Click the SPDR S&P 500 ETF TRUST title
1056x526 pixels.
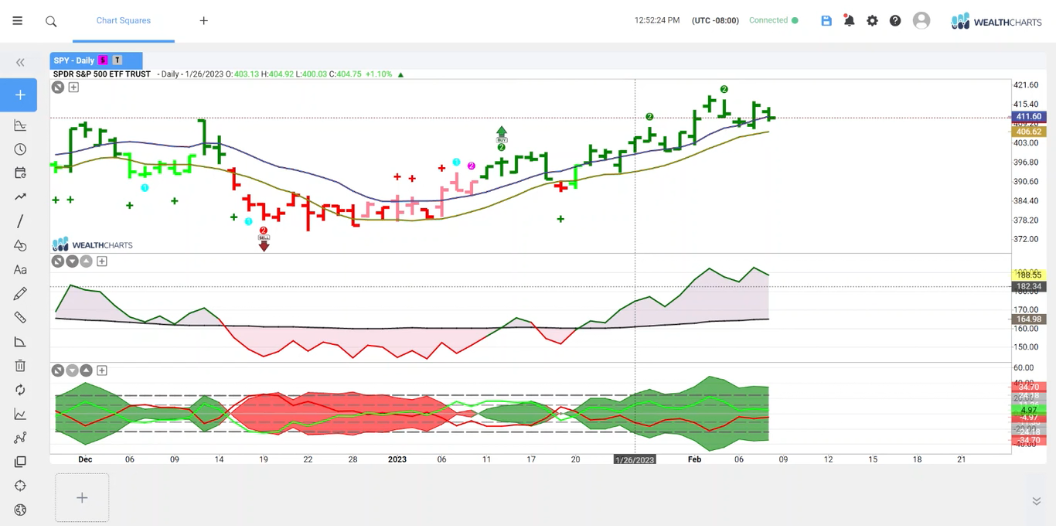pos(102,74)
